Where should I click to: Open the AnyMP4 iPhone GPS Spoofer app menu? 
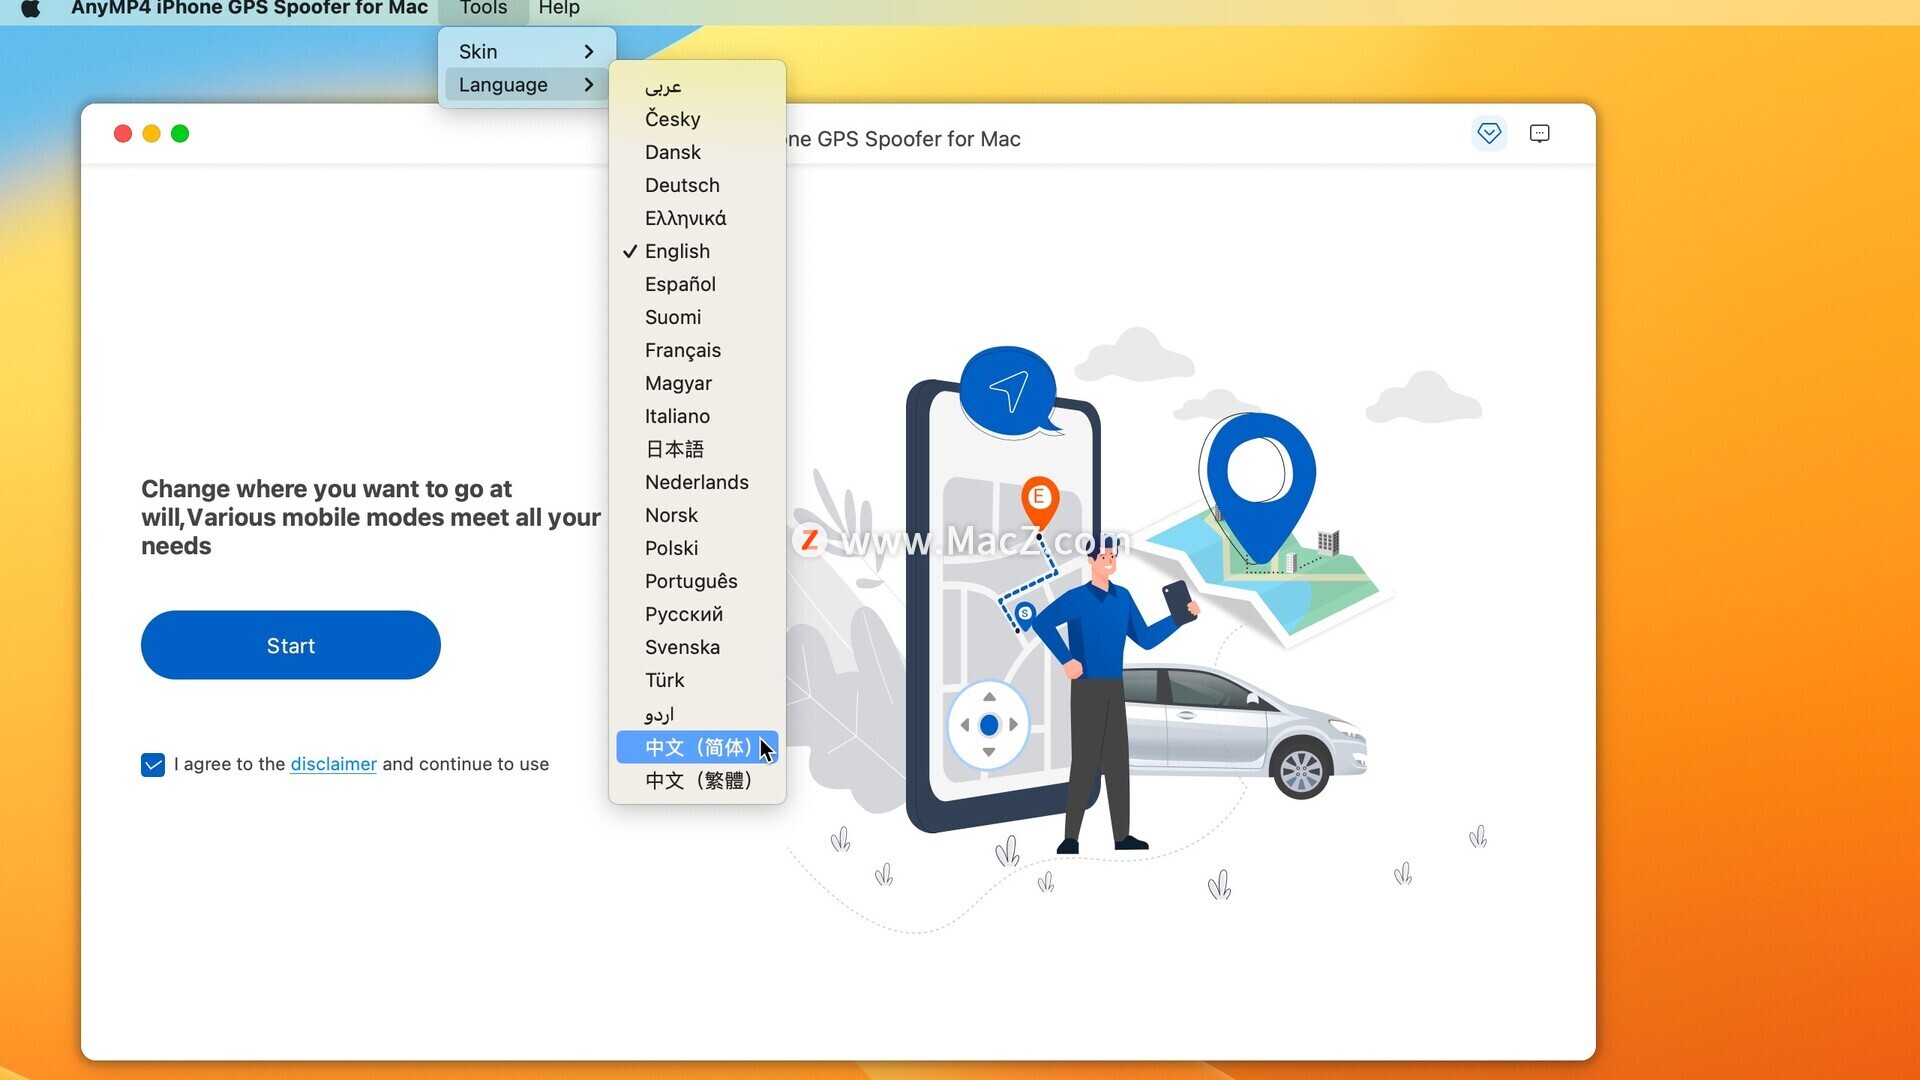click(x=249, y=9)
